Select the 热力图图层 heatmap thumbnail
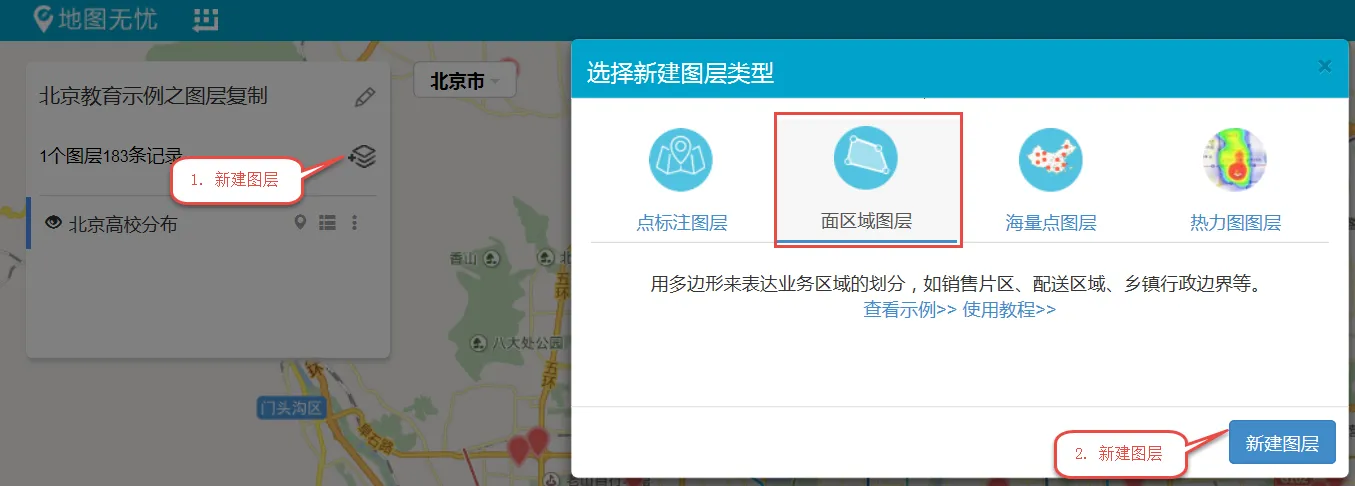Viewport: 1355px width, 486px height. (1235, 160)
